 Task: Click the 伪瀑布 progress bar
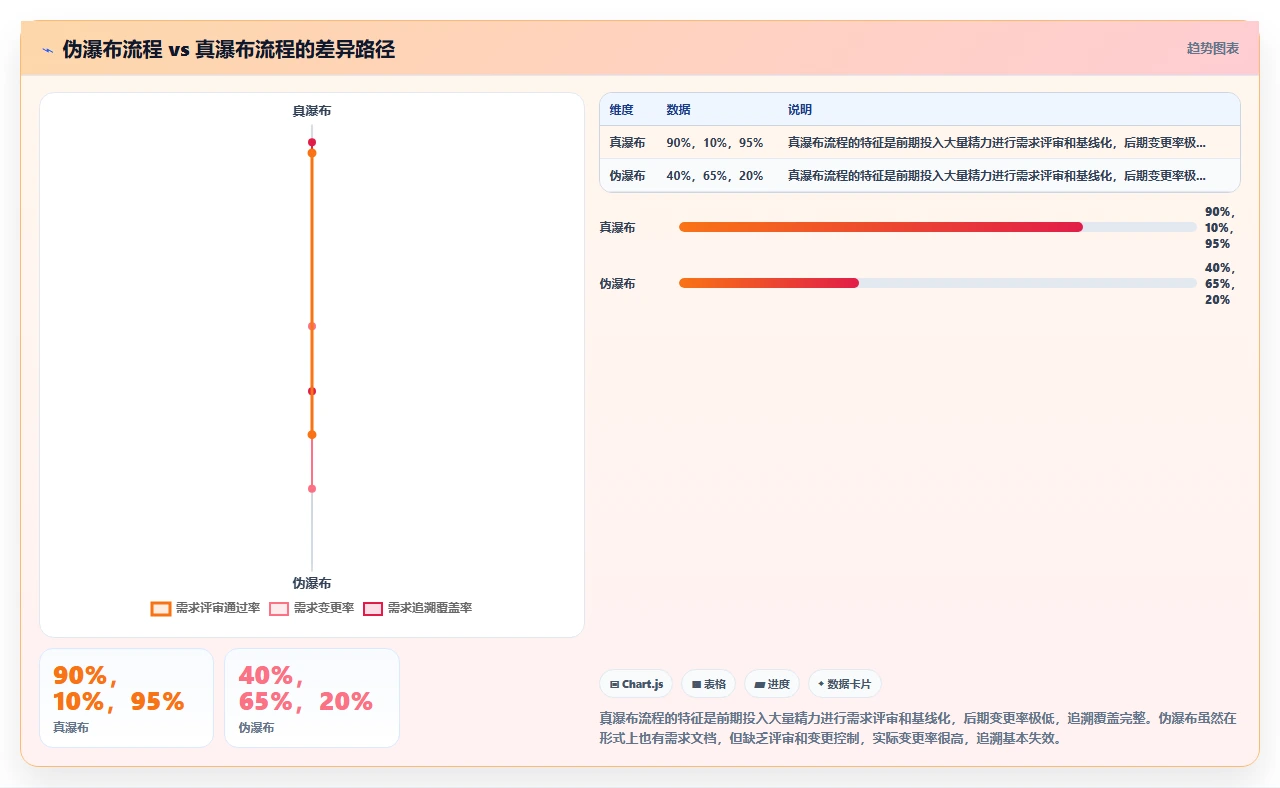click(938, 283)
